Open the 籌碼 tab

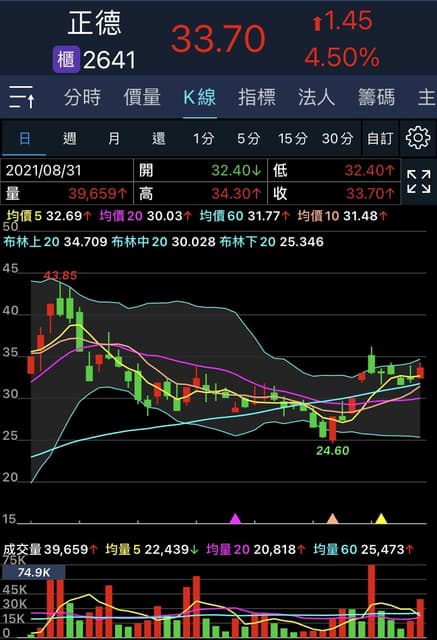[376, 98]
